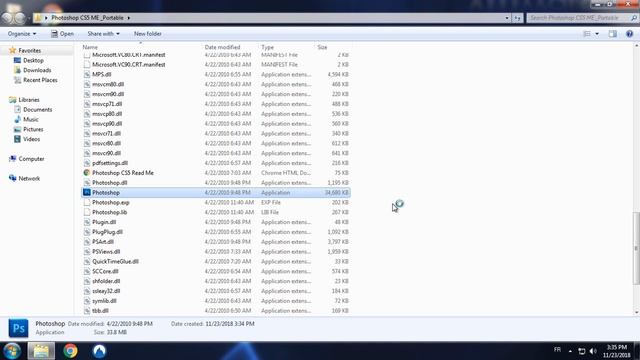Select Computer in the navigation pane
This screenshot has width=640, height=360.
(x=31, y=159)
